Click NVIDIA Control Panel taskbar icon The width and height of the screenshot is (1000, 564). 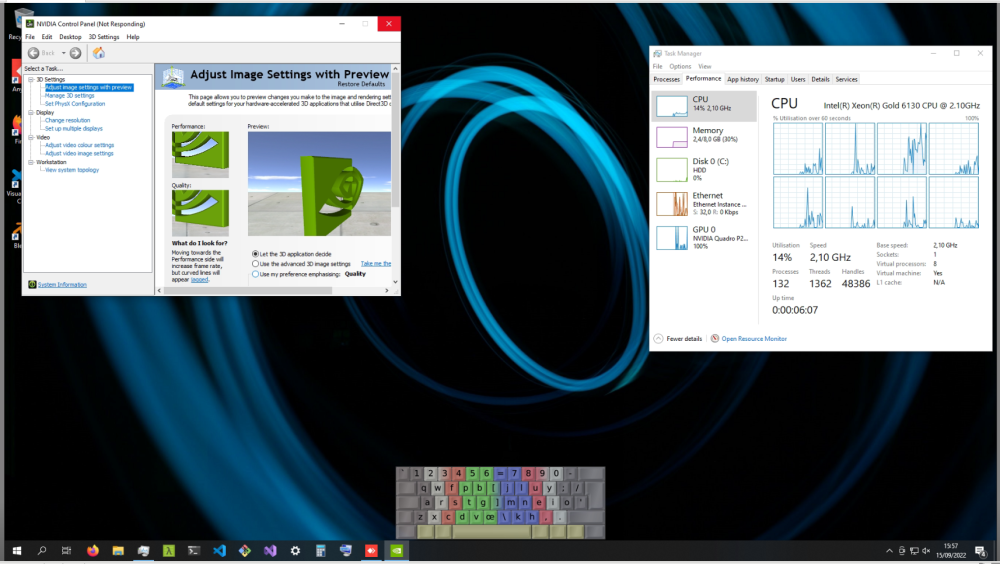[397, 551]
